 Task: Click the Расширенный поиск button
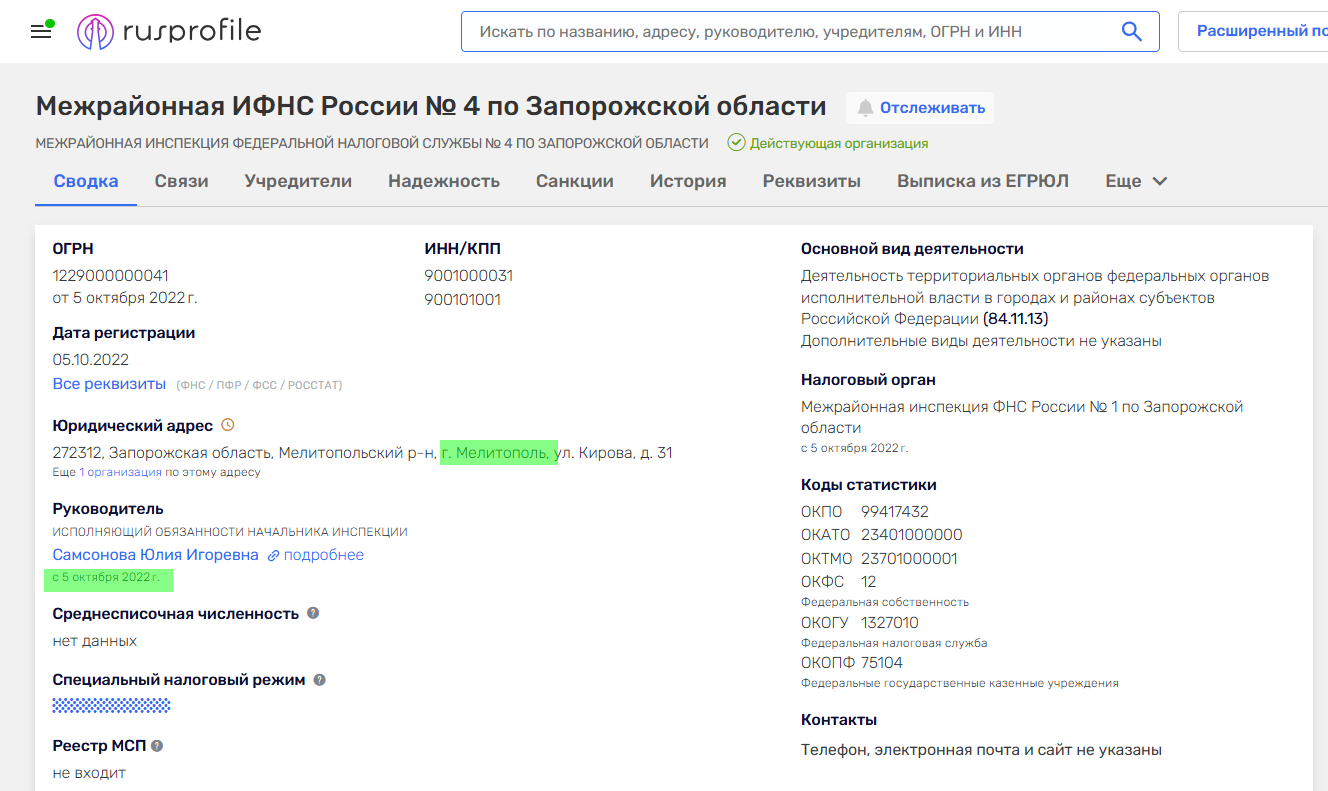coord(1260,31)
